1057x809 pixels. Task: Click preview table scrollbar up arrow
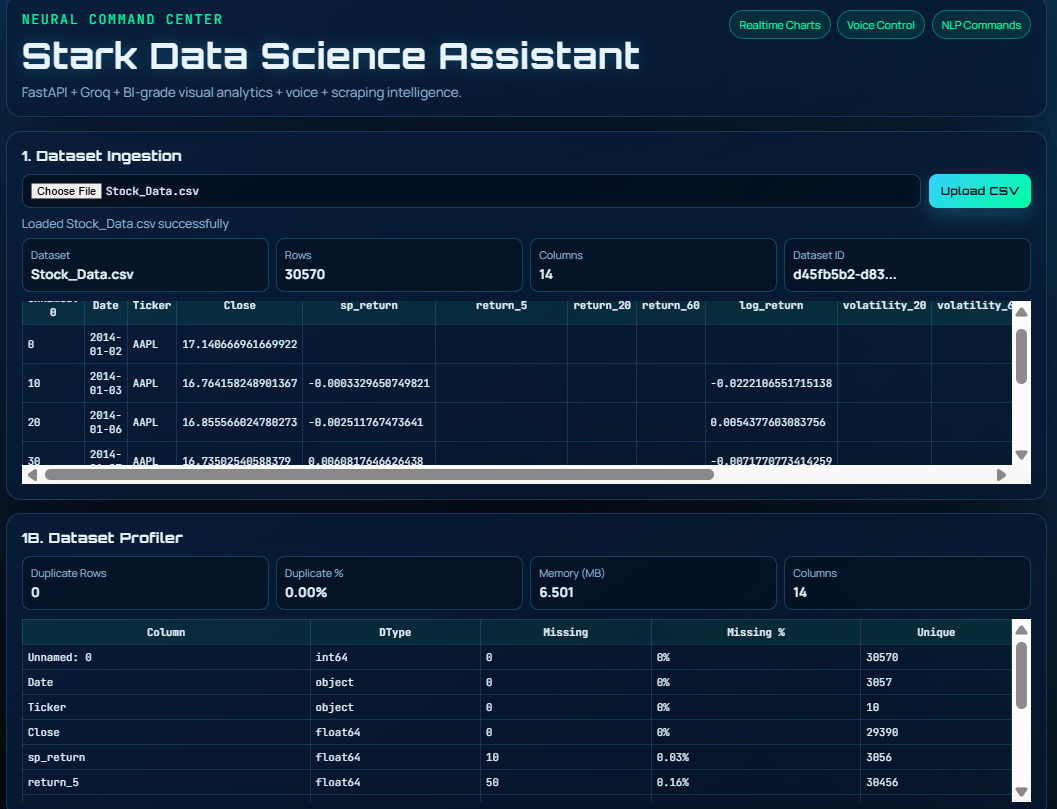click(1021, 311)
